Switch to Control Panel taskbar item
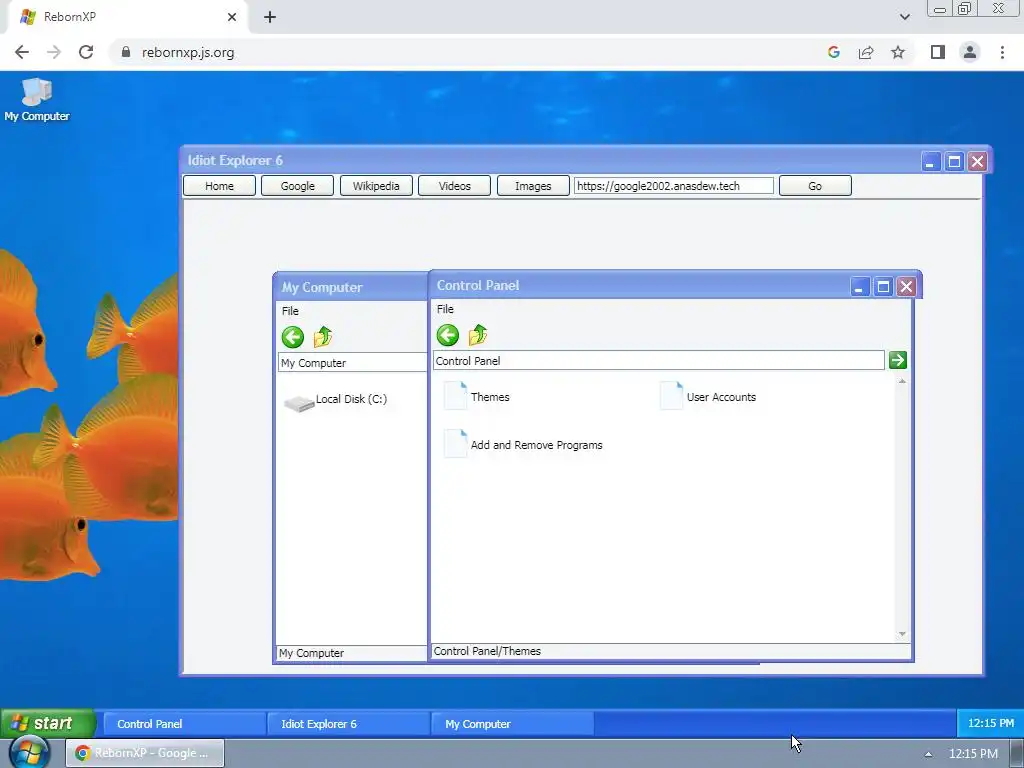The width and height of the screenshot is (1024, 768). point(185,724)
